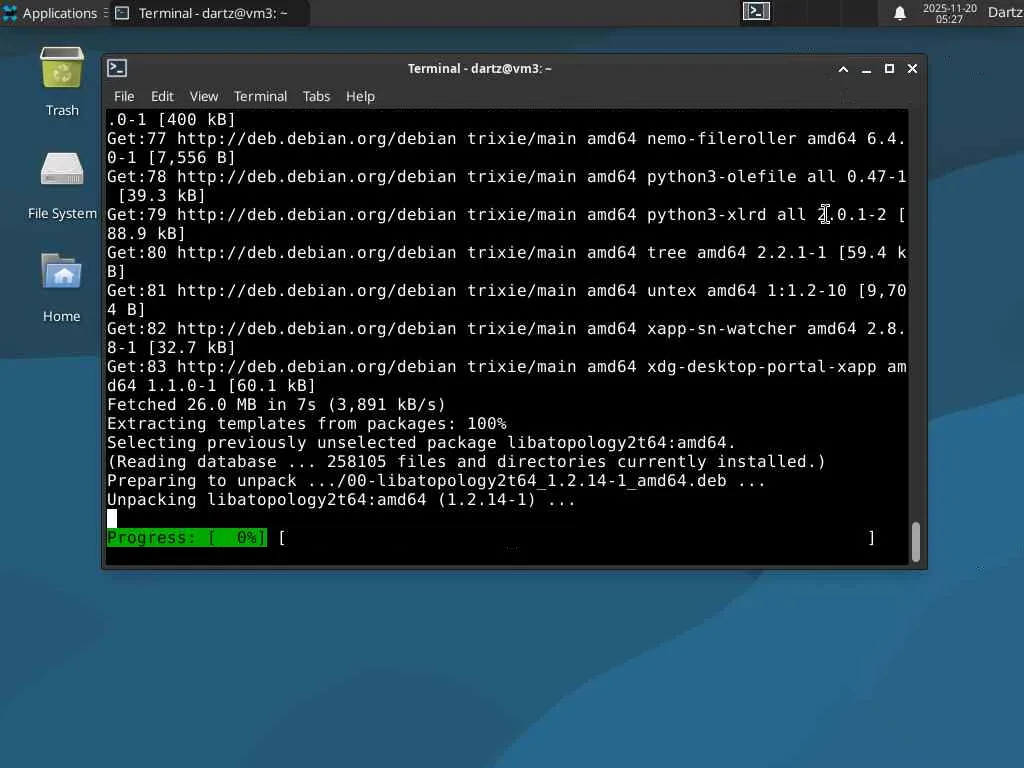
Task: Click the Get:79 python3-xlrd line
Action: (507, 223)
